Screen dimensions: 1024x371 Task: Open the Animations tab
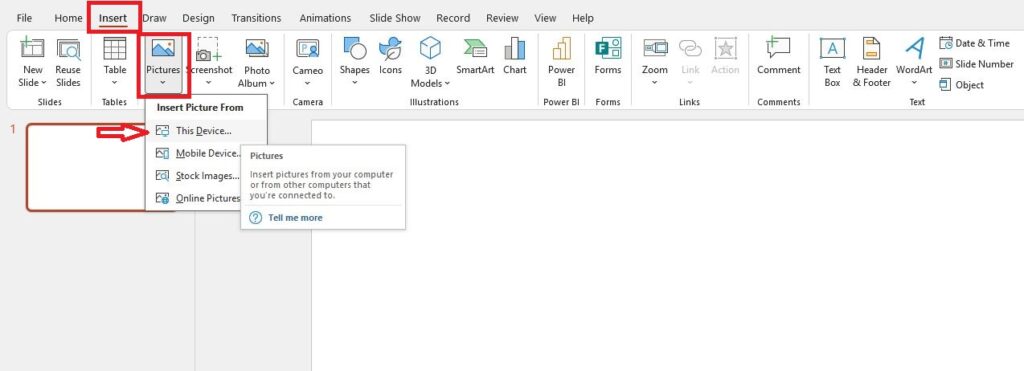tap(325, 18)
